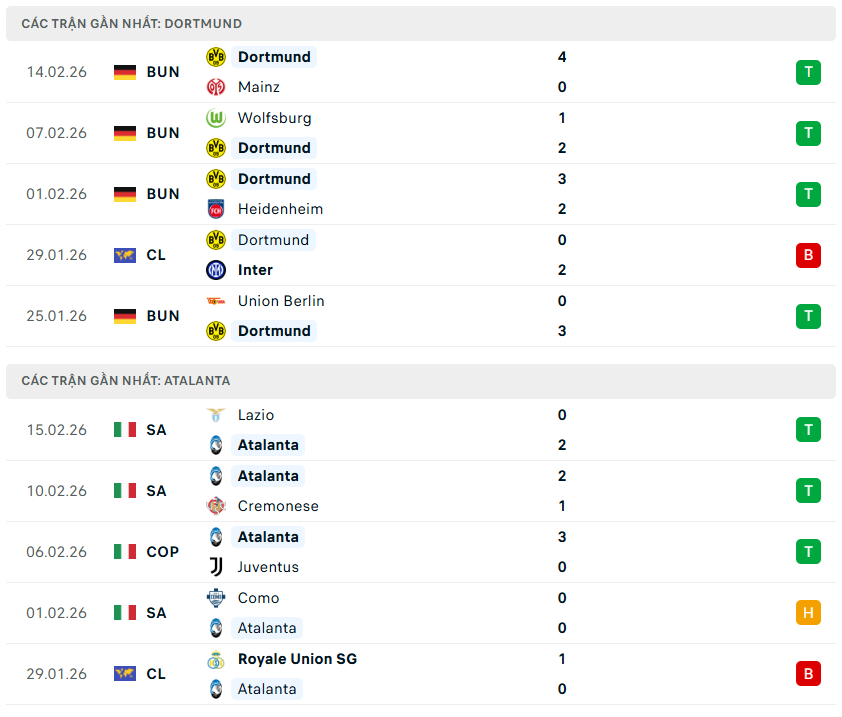This screenshot has height=717, width=842.
Task: Select the Dortmund recent matches header
Action: (132, 23)
